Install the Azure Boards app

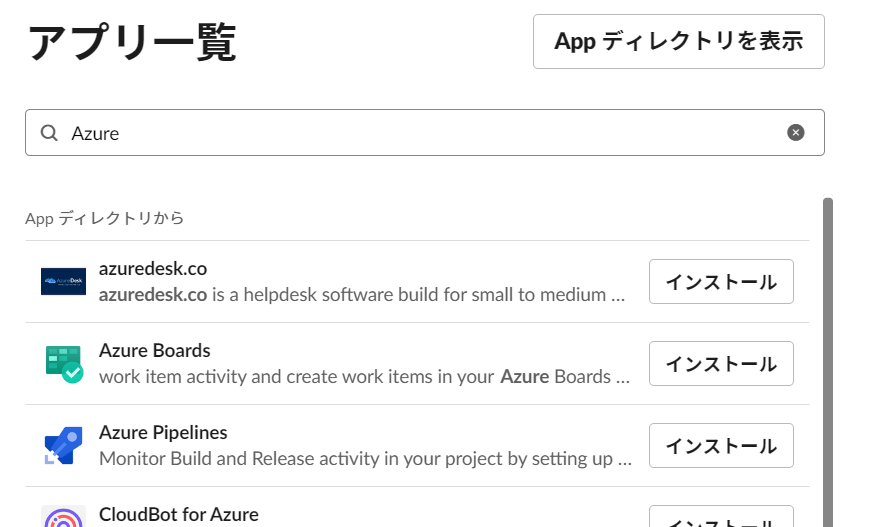tap(721, 364)
